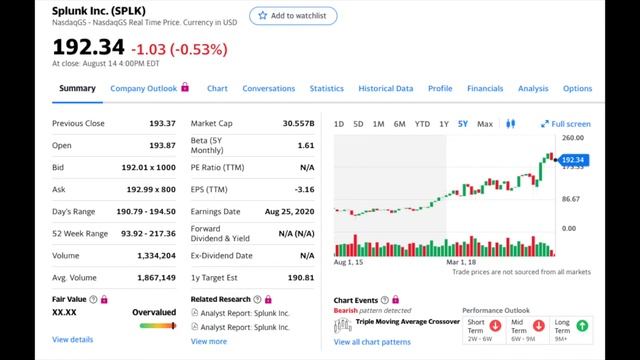Screen dimensions: 640x360
Task: Open the first Analyst Report: Splunk Inc. link
Action: coord(245,313)
